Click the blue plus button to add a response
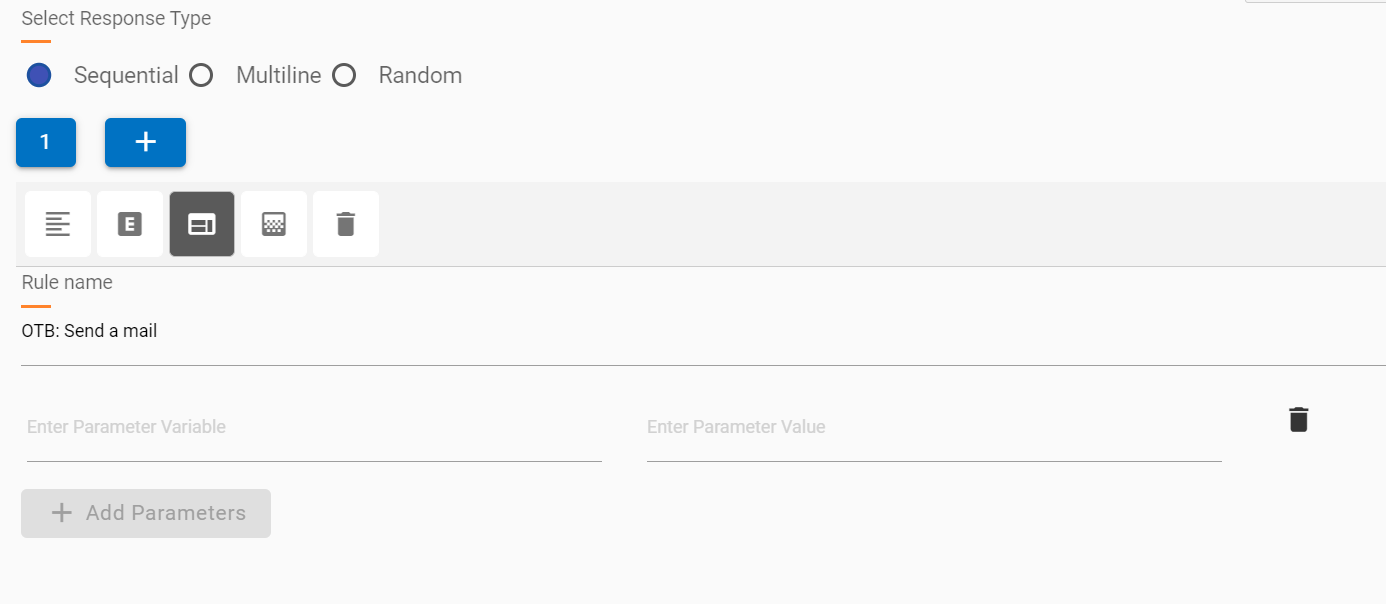 coord(145,142)
